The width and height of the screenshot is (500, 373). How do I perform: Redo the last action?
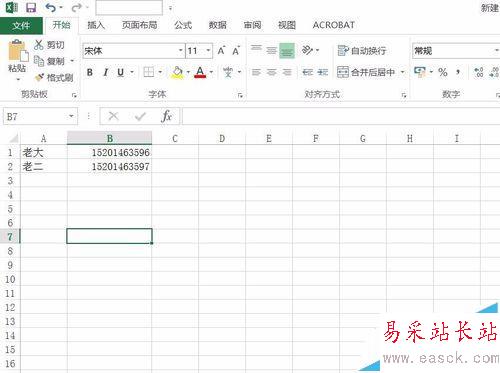76,7
